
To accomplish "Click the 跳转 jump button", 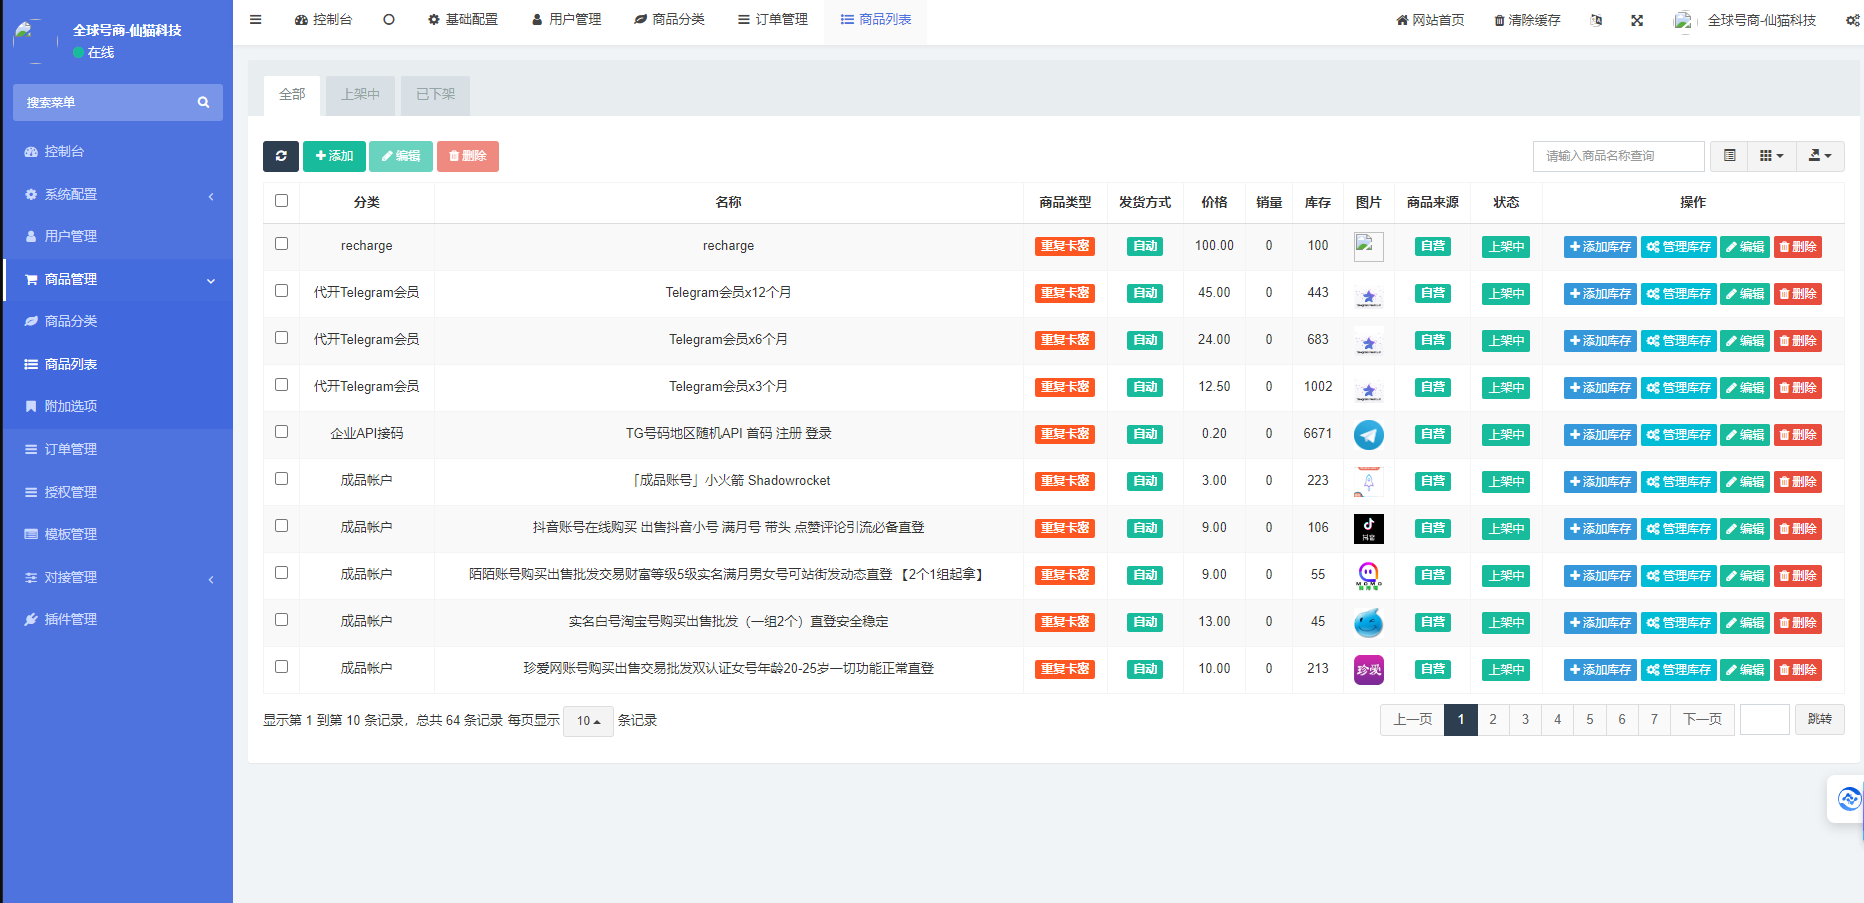I will click(1820, 720).
